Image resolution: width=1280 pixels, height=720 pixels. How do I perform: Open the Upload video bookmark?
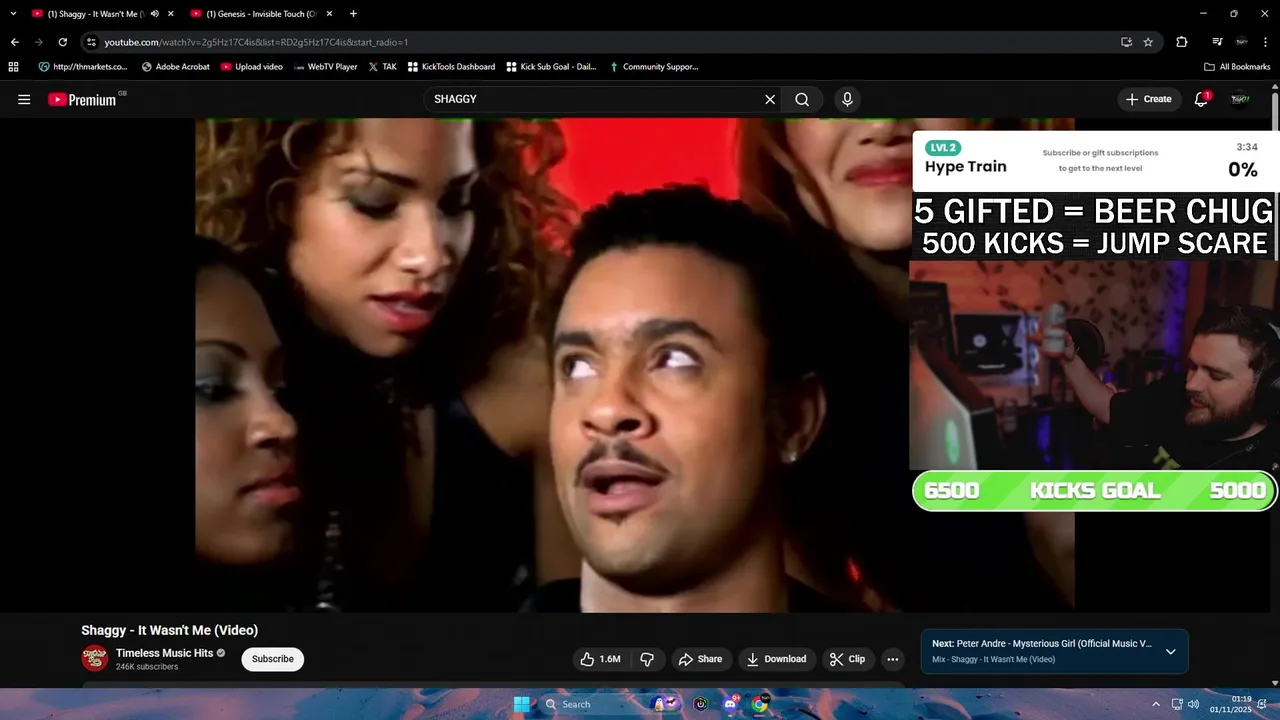pos(252,67)
